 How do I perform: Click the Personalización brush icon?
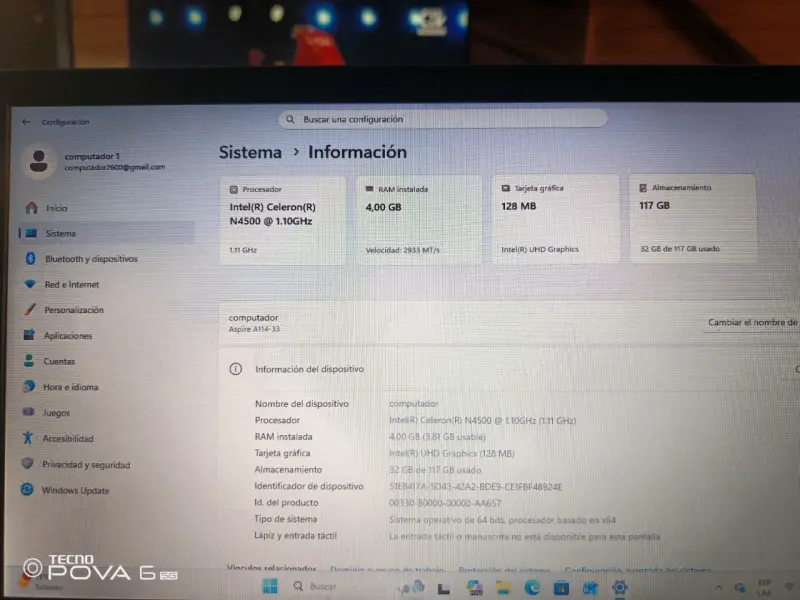pyautogui.click(x=30, y=309)
